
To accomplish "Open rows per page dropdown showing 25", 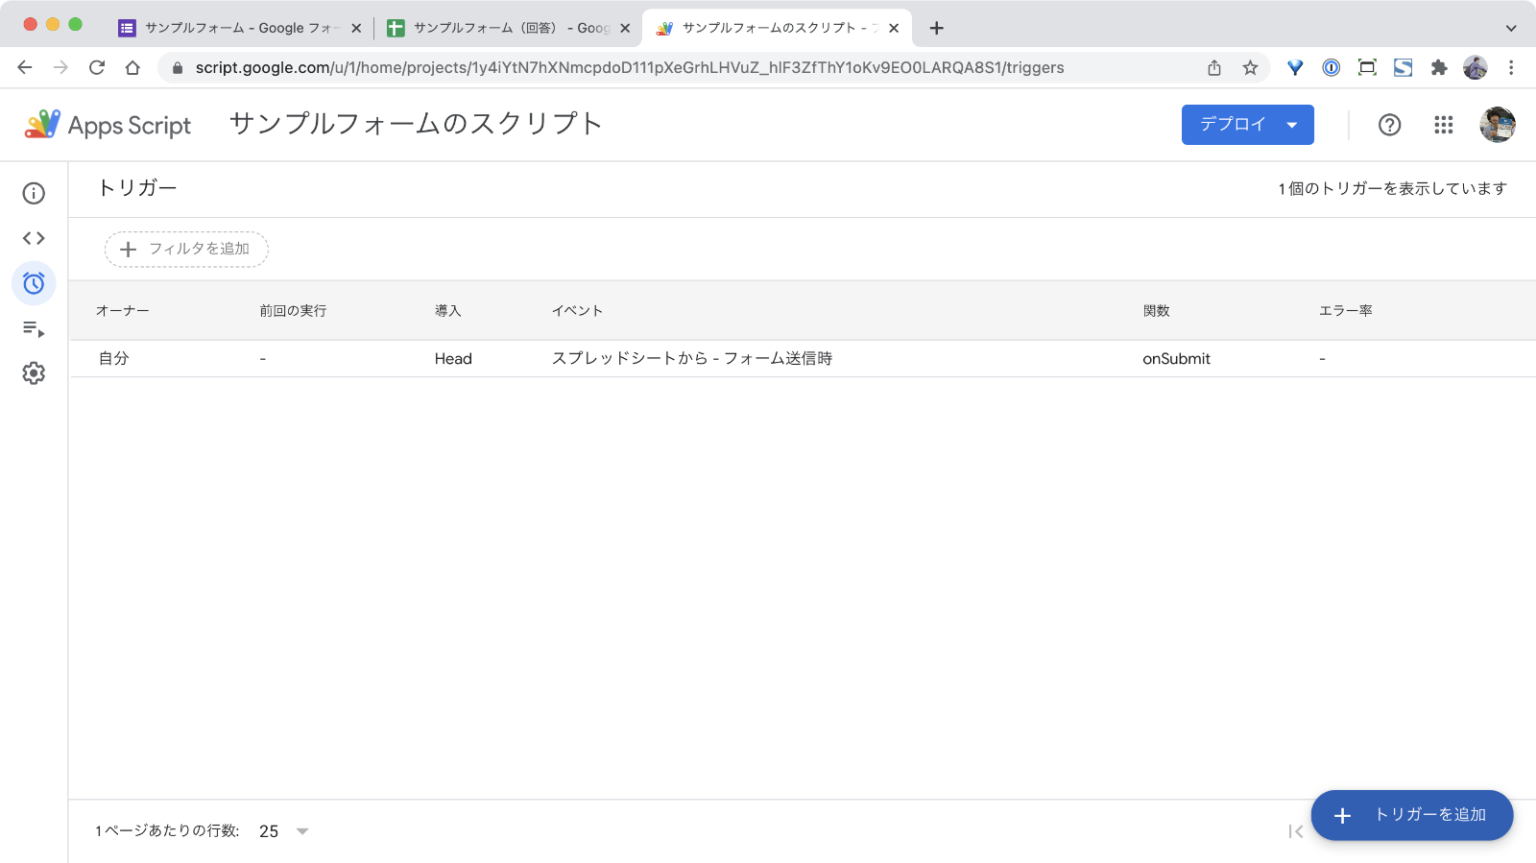I will point(284,831).
